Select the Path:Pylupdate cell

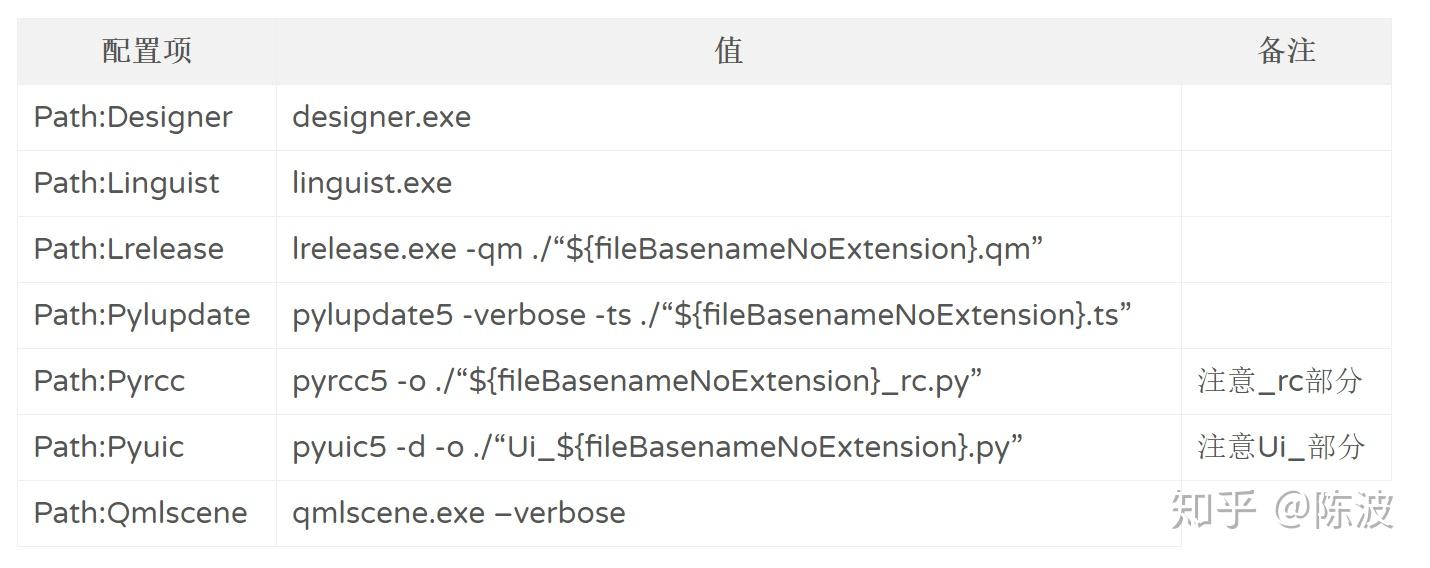pyautogui.click(x=142, y=315)
